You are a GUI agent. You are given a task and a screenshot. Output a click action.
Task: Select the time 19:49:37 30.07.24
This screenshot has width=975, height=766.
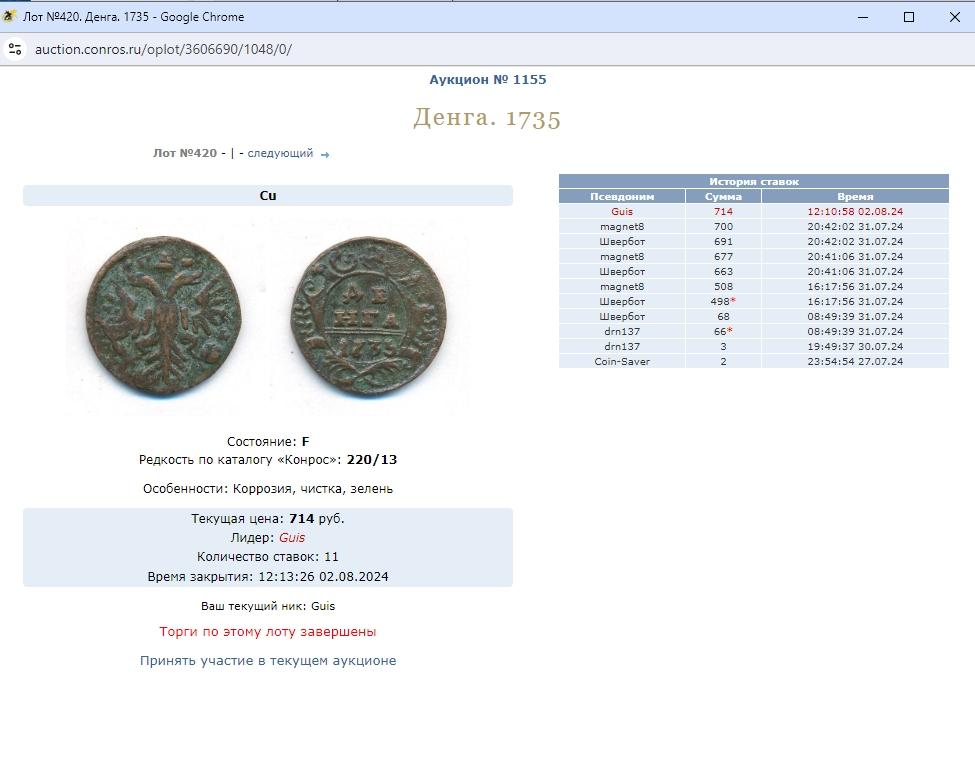[x=855, y=346]
